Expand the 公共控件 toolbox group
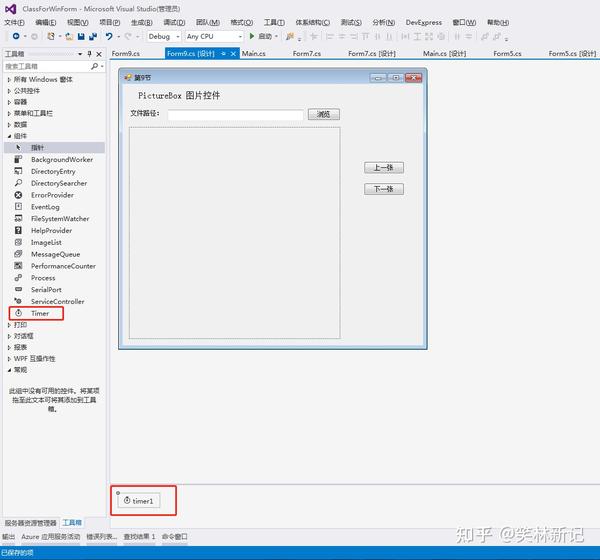Viewport: 600px width, 560px height. [9, 91]
